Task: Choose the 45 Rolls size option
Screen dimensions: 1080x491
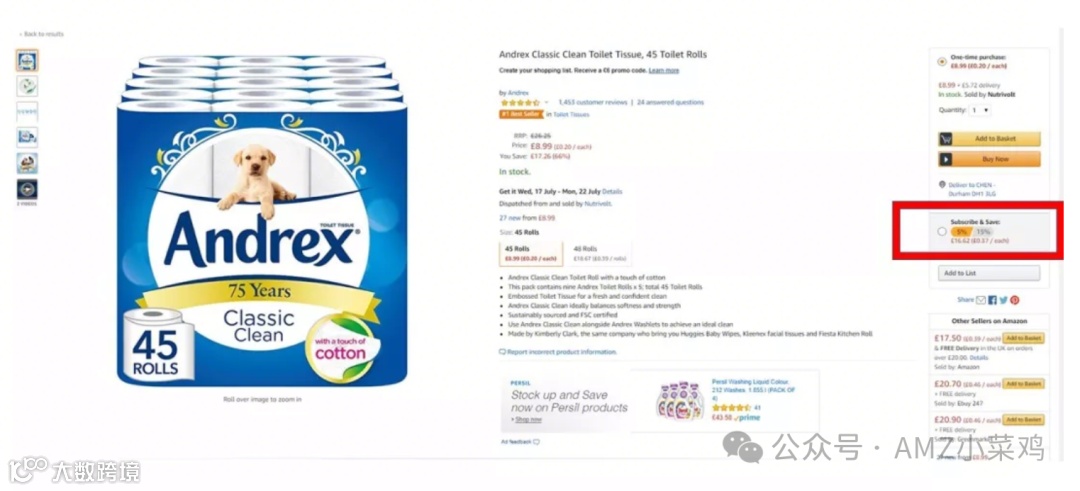Action: pos(530,253)
